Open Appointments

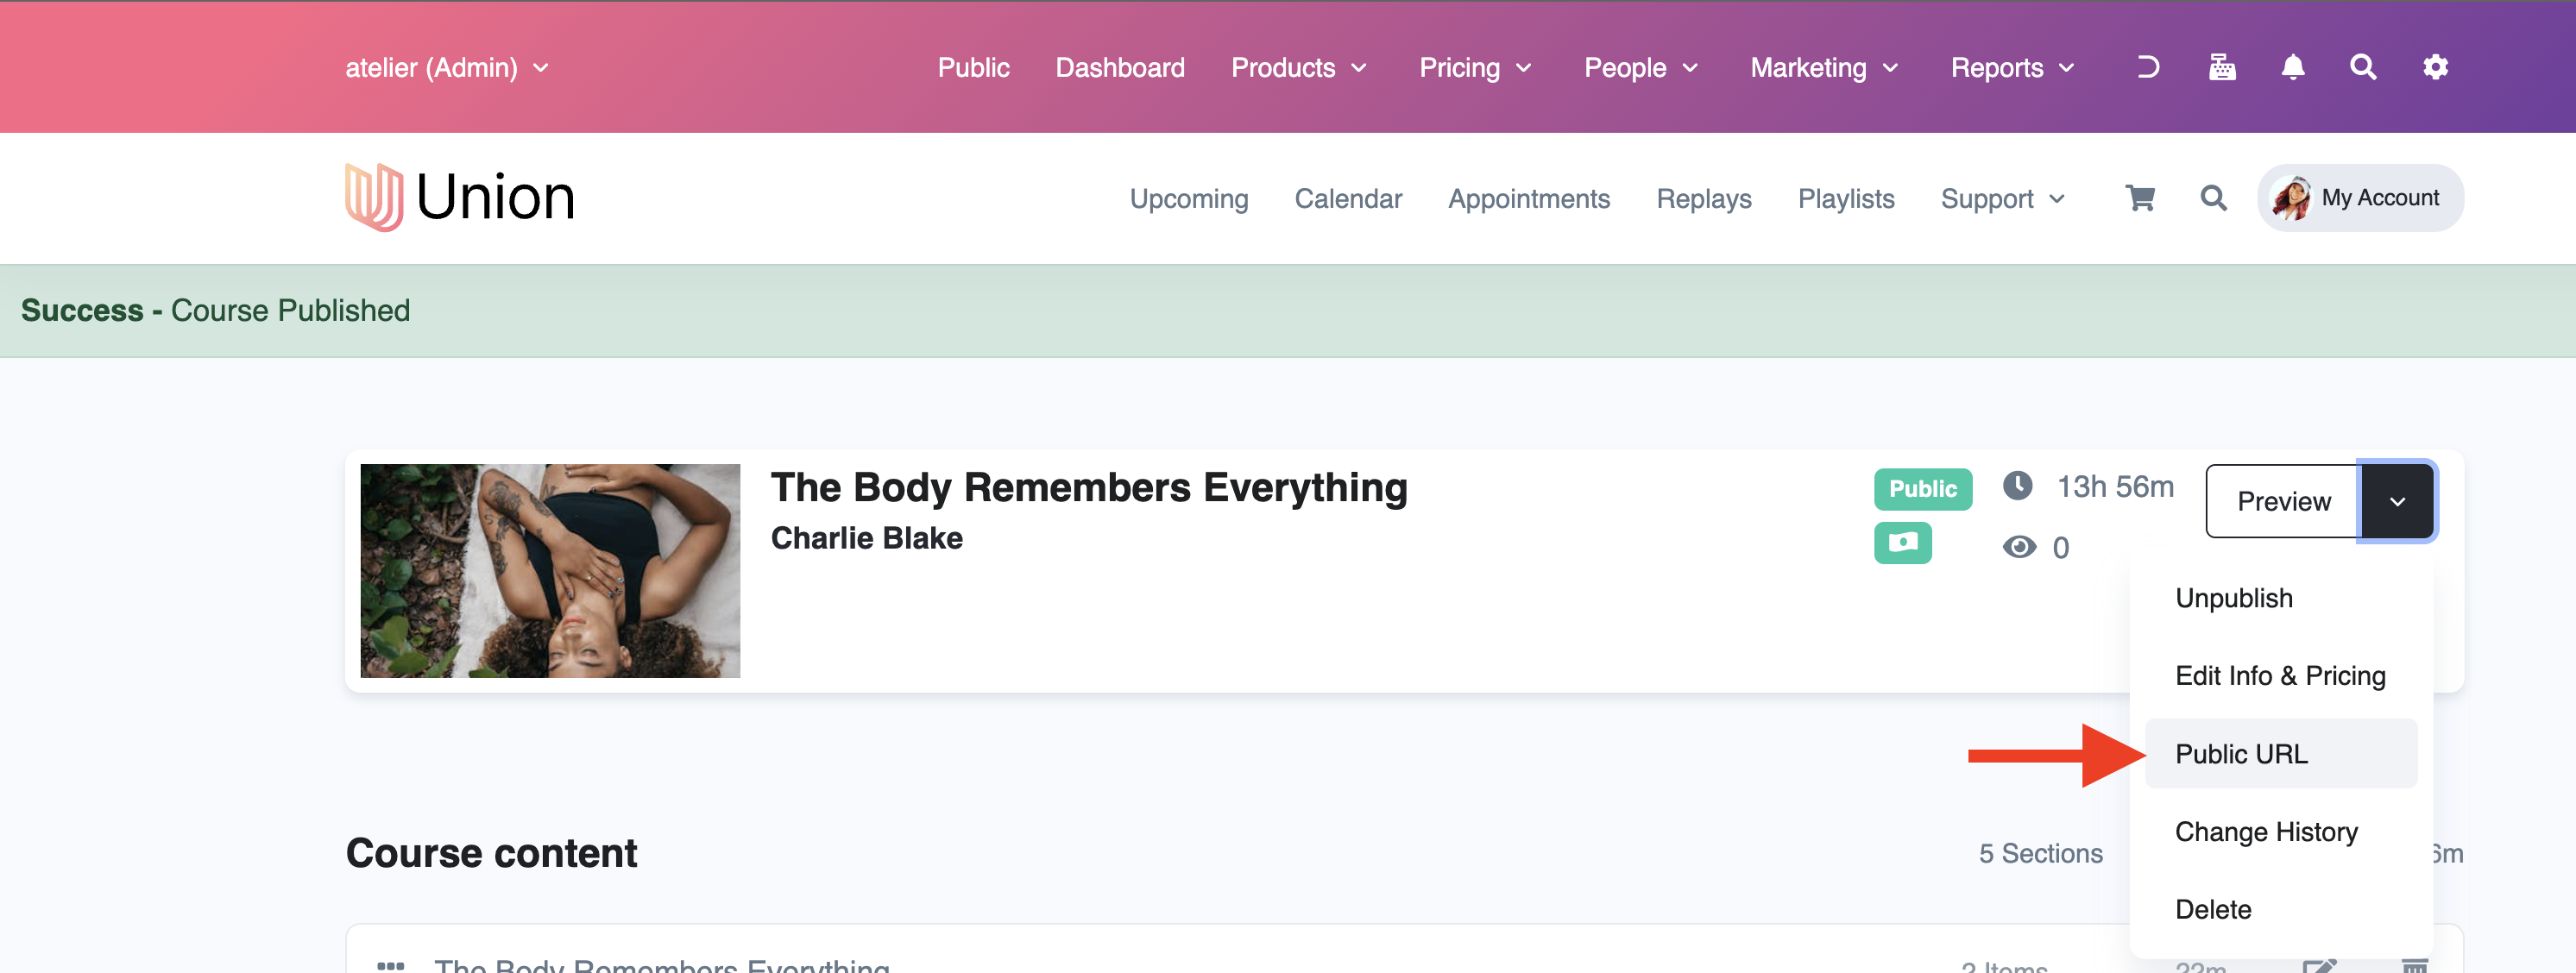tap(1528, 198)
